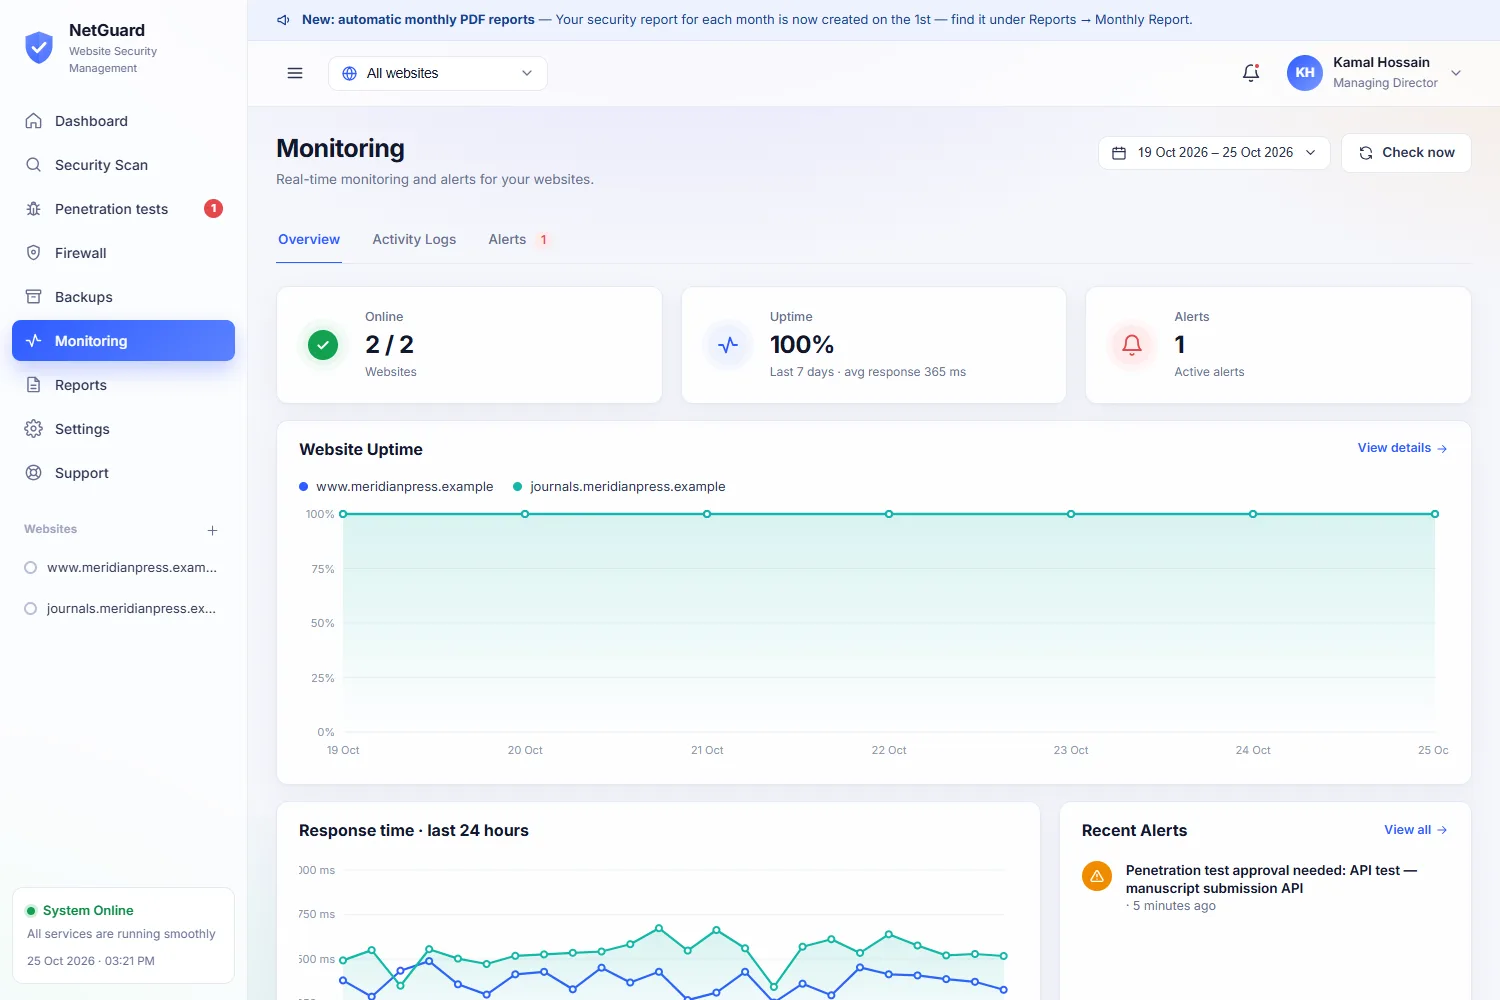Screen dimensions: 1500x1000
Task: Open the Alerts tab
Action: [518, 239]
